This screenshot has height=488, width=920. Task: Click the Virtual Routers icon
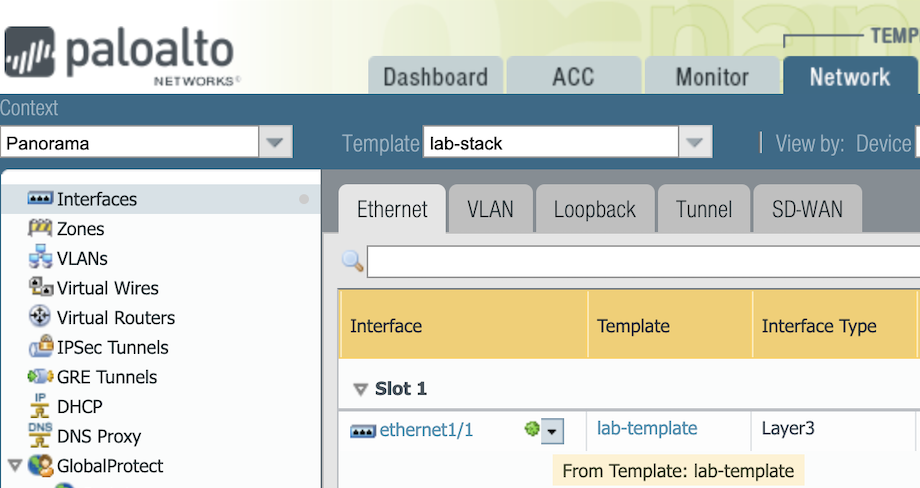[40, 318]
